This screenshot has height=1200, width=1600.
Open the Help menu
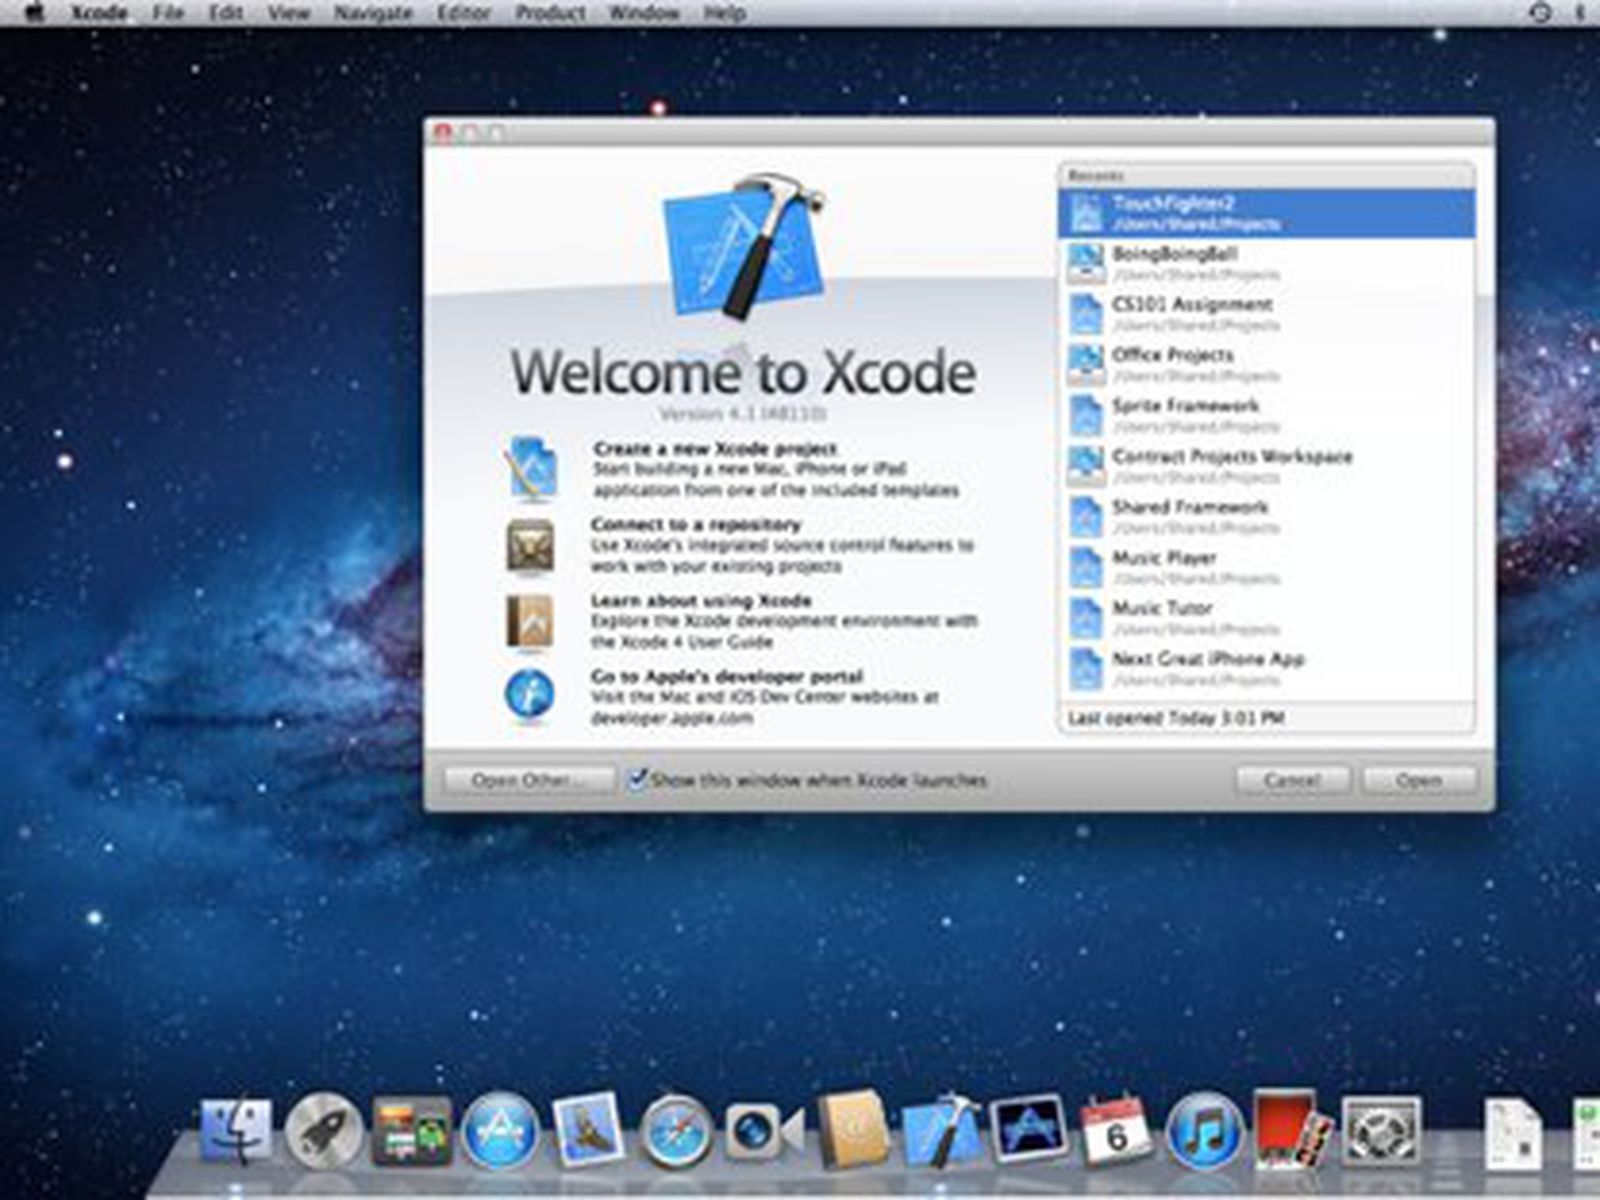coord(724,13)
